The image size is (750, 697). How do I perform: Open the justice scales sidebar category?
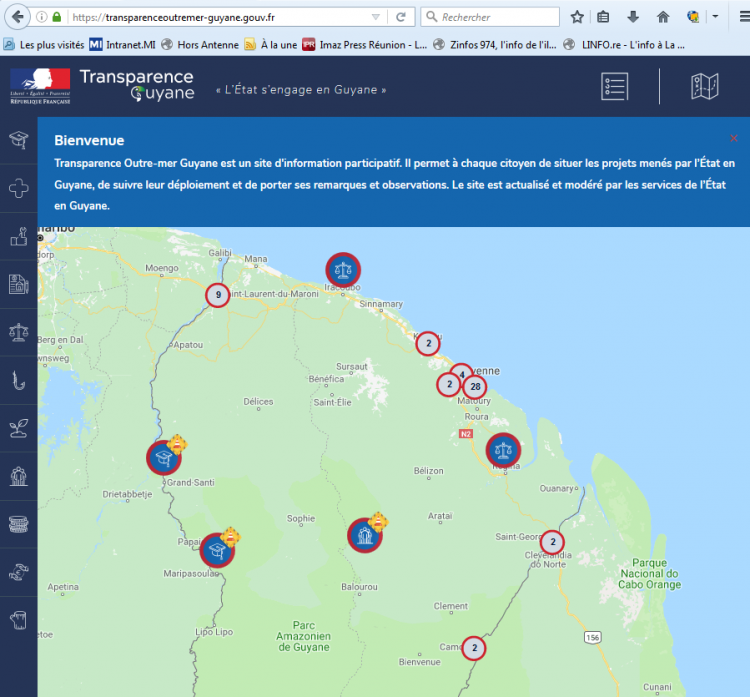[x=18, y=332]
